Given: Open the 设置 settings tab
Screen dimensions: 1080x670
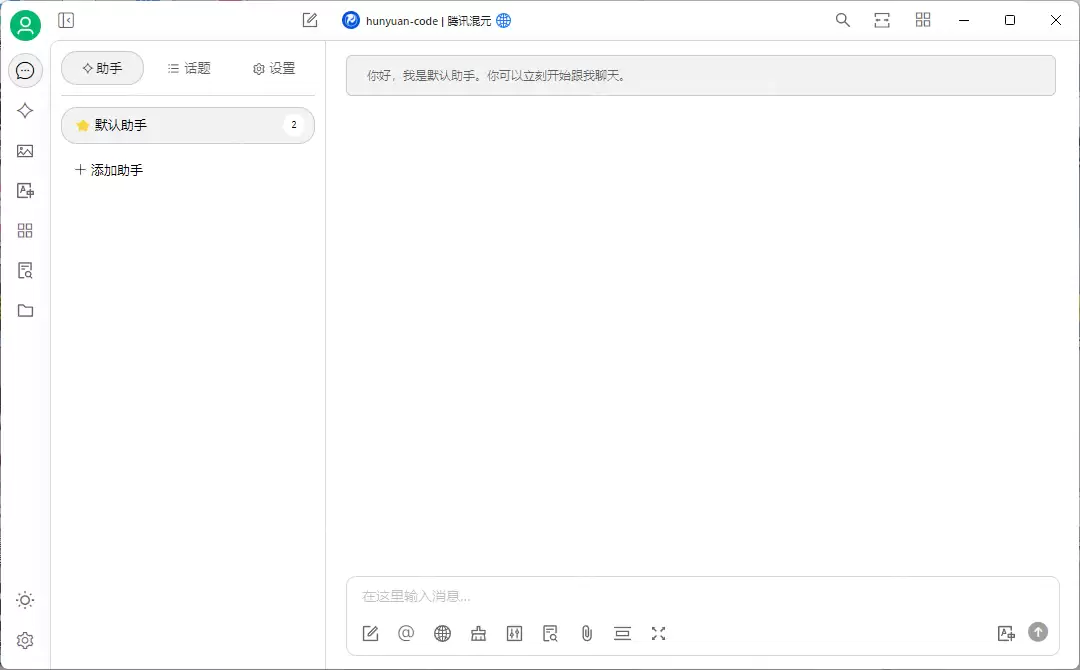Looking at the screenshot, I should point(273,68).
